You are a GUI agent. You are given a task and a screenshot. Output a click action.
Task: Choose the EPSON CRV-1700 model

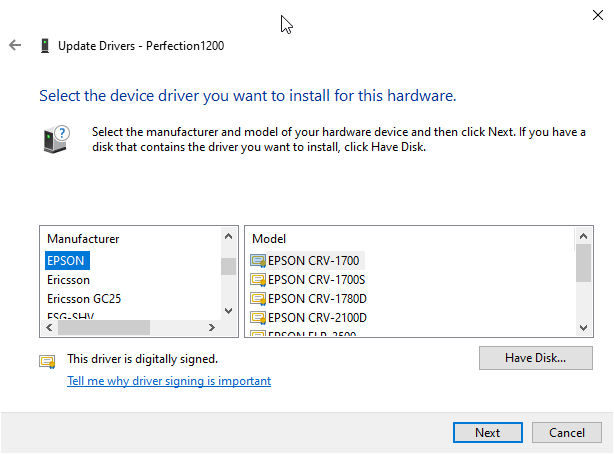(313, 261)
